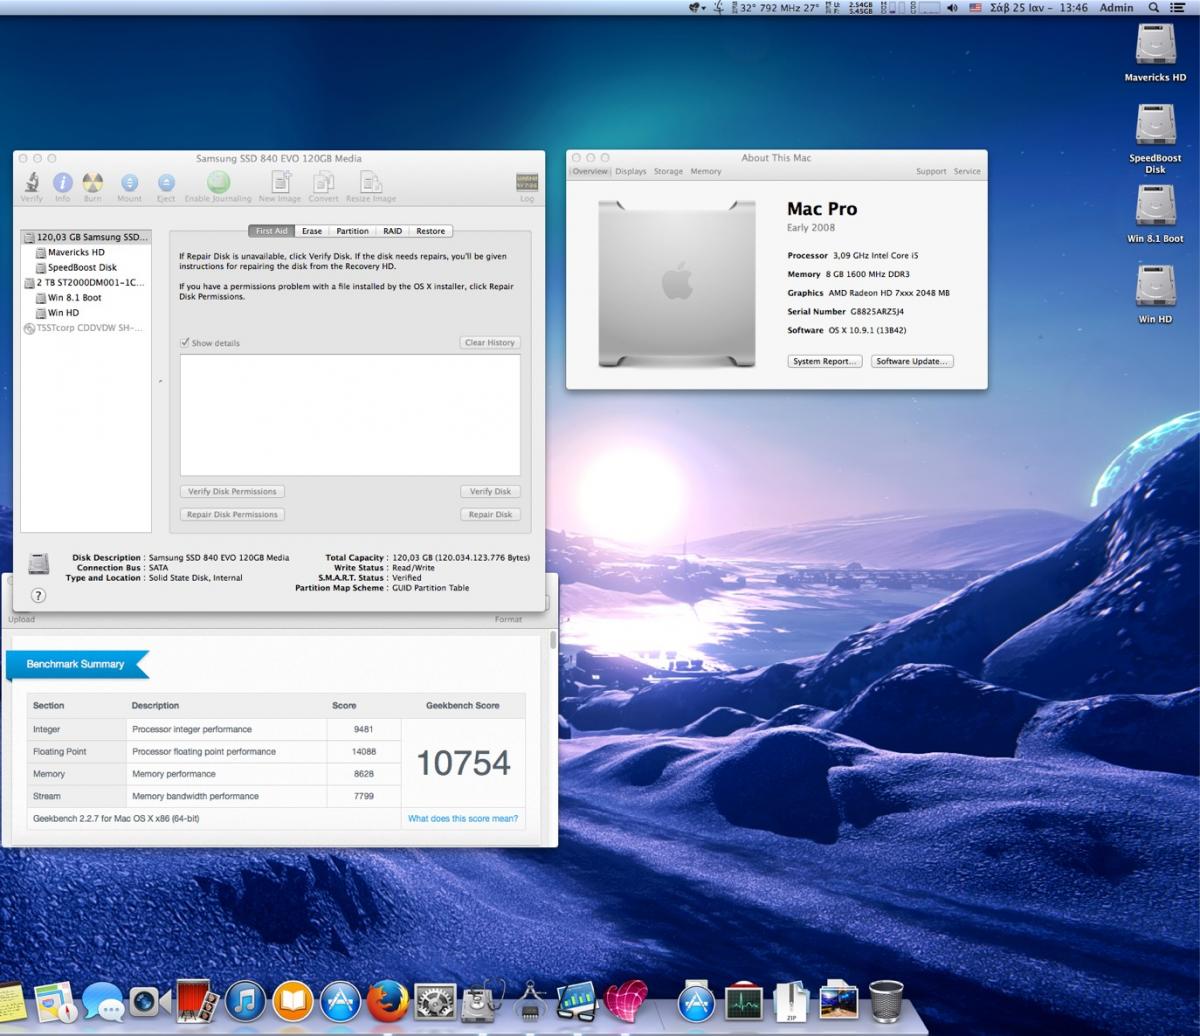Open Spotlight search in the menu bar
Image resolution: width=1200 pixels, height=1036 pixels.
[1154, 8]
